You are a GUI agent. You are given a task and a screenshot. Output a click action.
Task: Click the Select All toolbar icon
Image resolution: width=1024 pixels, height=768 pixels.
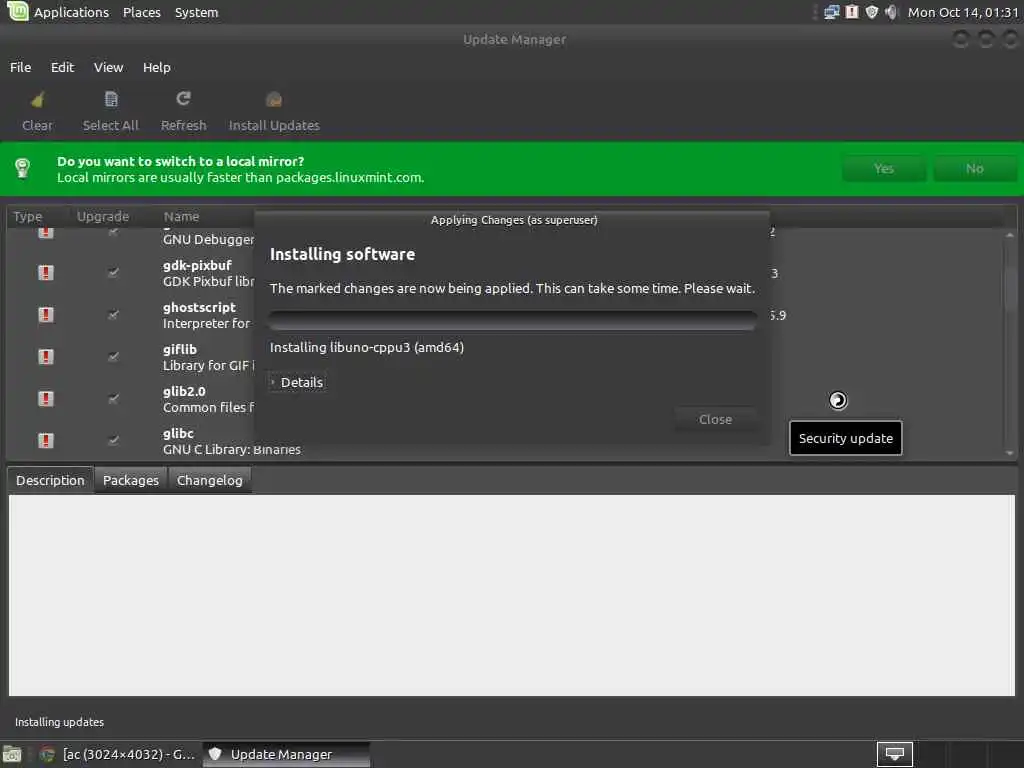point(111,99)
